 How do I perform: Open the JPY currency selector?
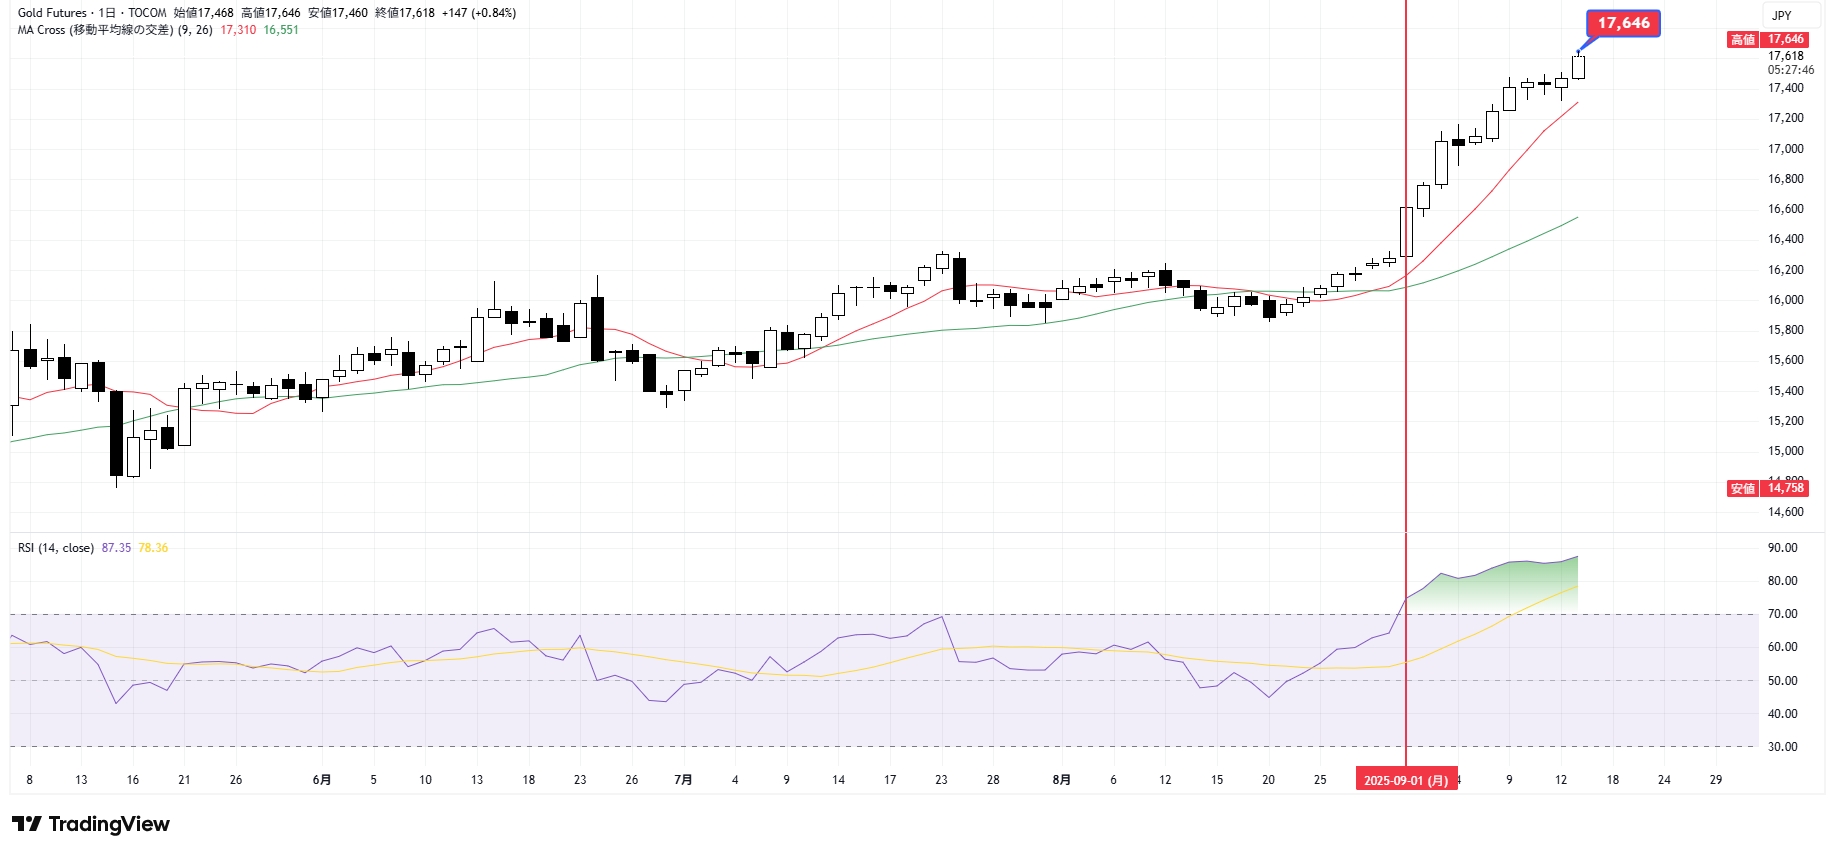point(1782,15)
